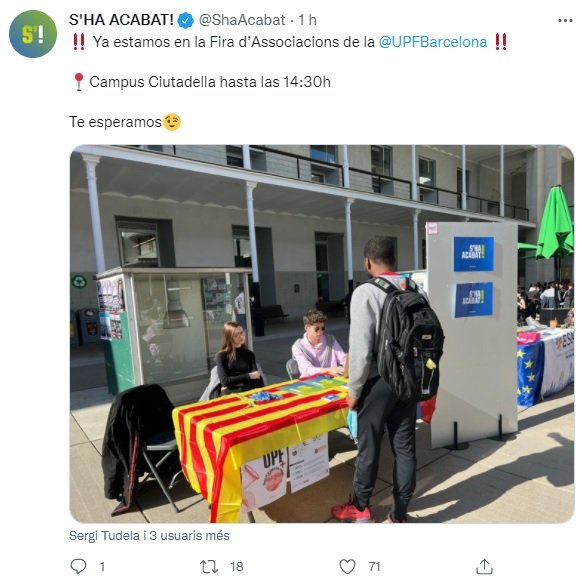Click the reply count 1
This screenshot has height=577, width=582.
pyautogui.click(x=102, y=567)
